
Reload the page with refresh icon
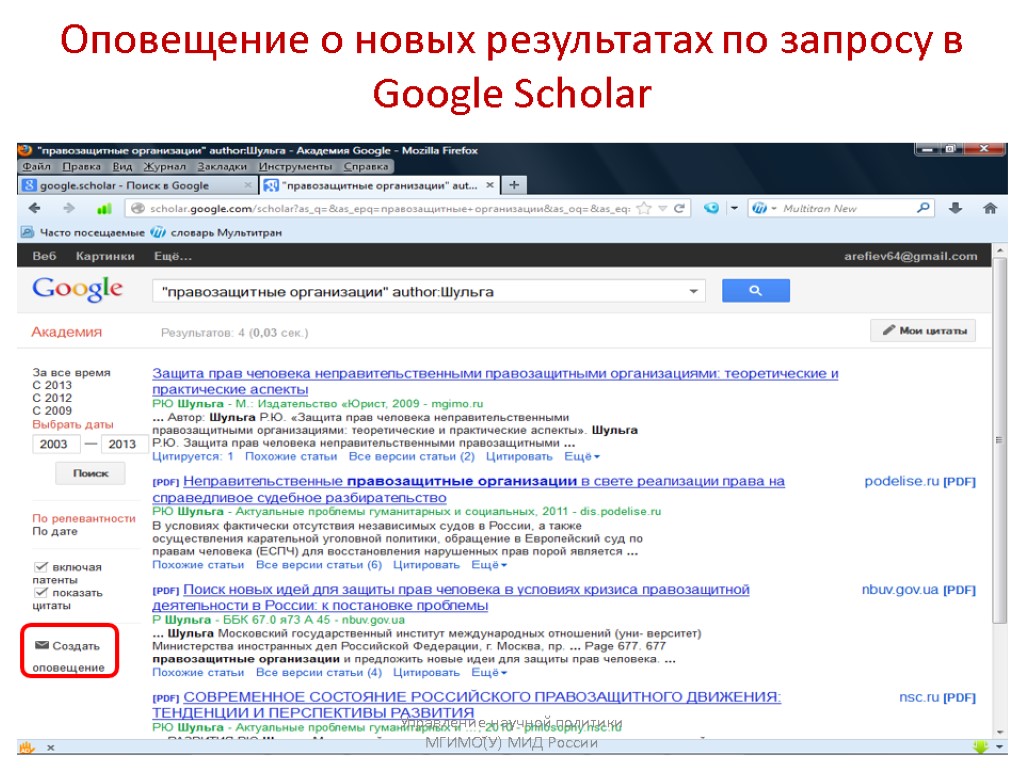click(x=679, y=208)
